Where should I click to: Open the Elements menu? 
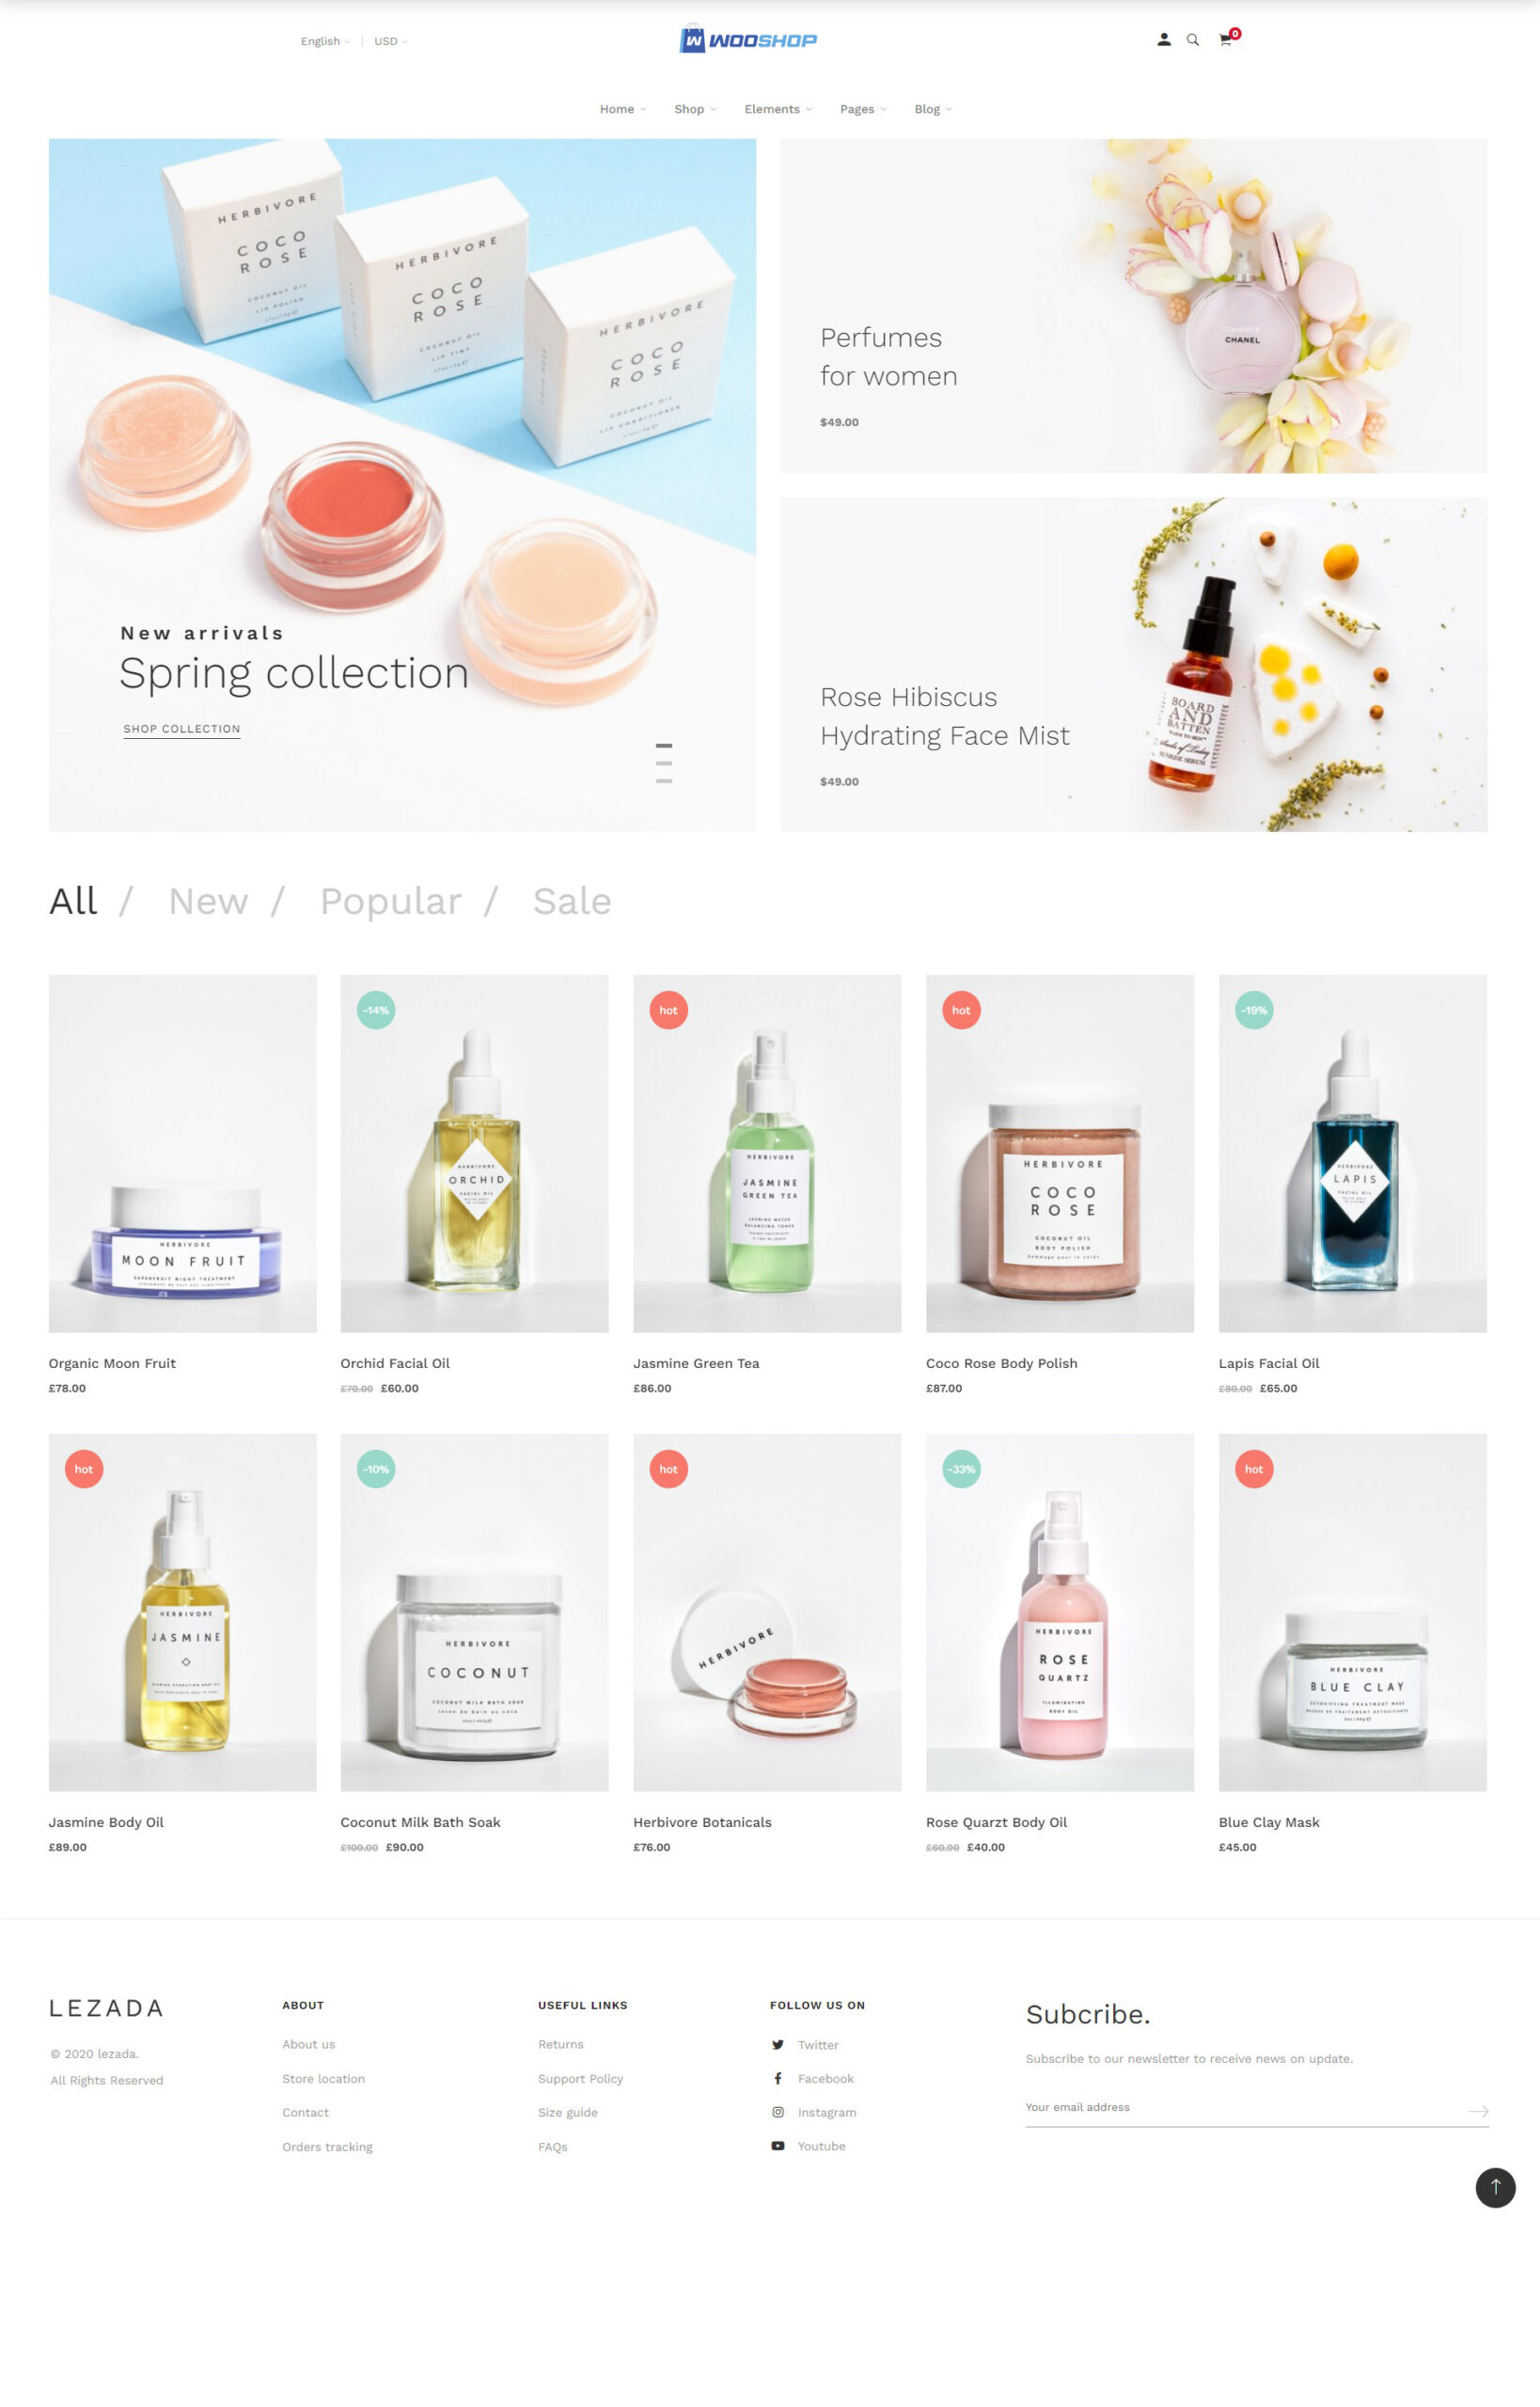(778, 109)
